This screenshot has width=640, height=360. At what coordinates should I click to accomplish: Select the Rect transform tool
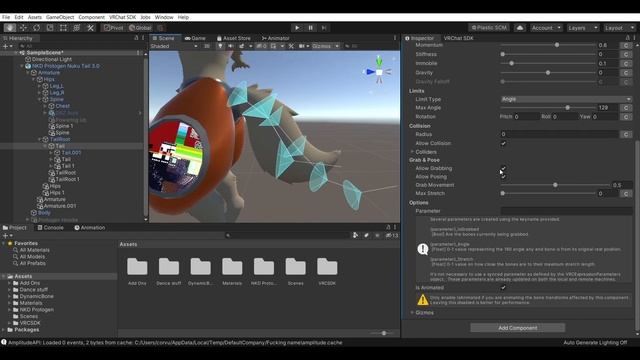pyautogui.click(x=63, y=28)
